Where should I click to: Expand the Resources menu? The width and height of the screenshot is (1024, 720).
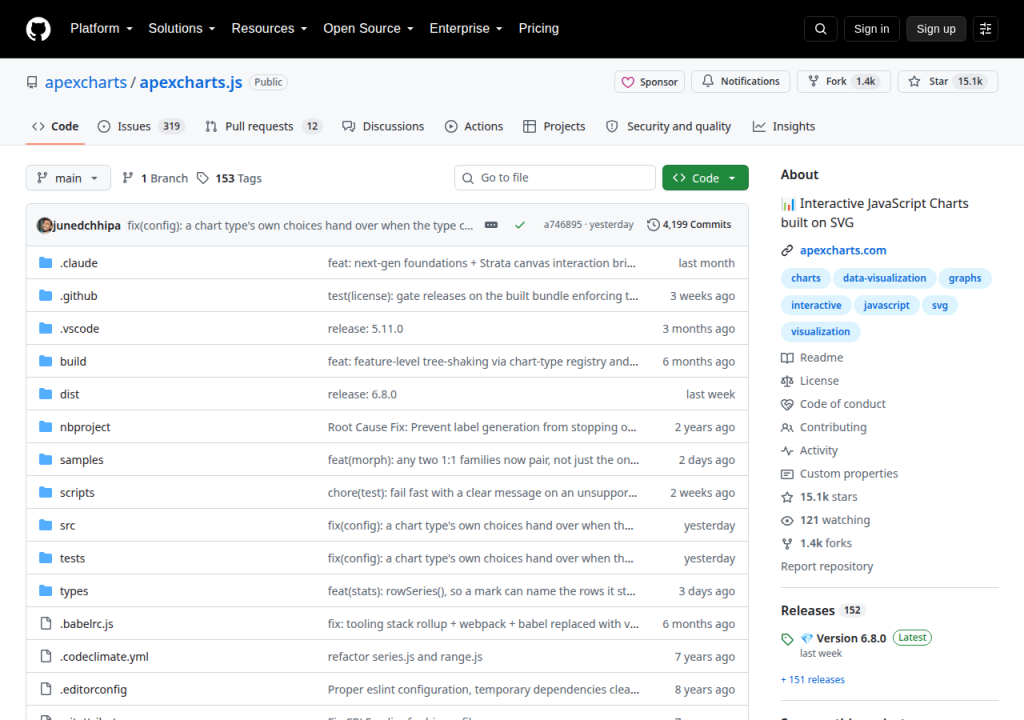[269, 29]
